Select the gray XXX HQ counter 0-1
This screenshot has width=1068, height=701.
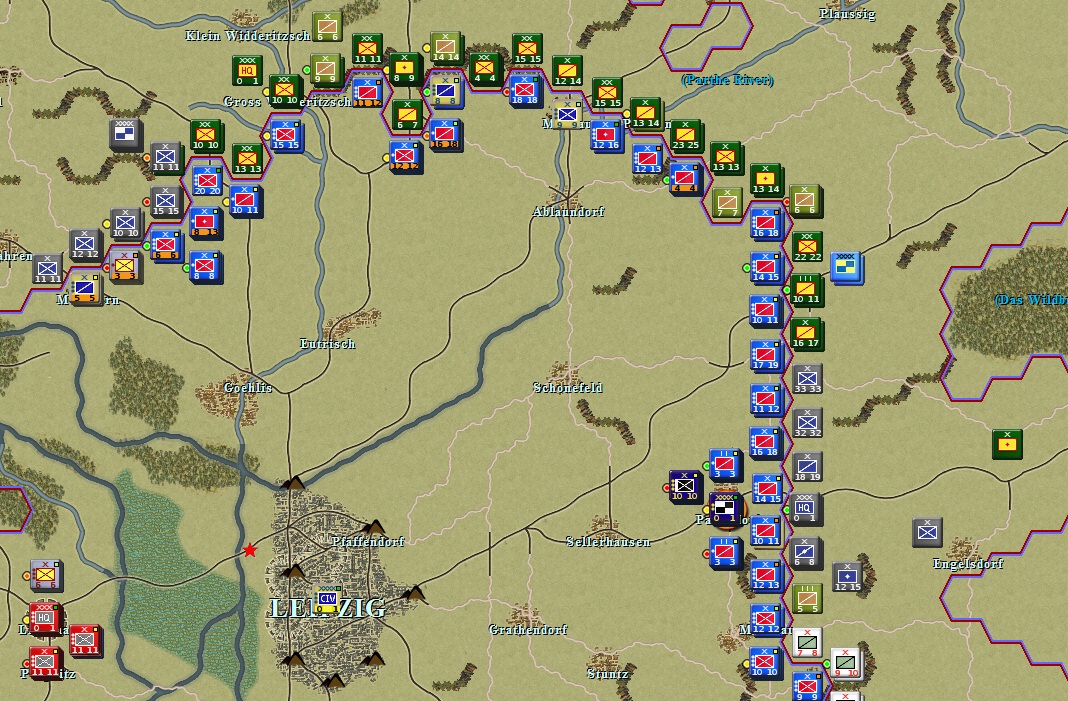click(x=805, y=508)
